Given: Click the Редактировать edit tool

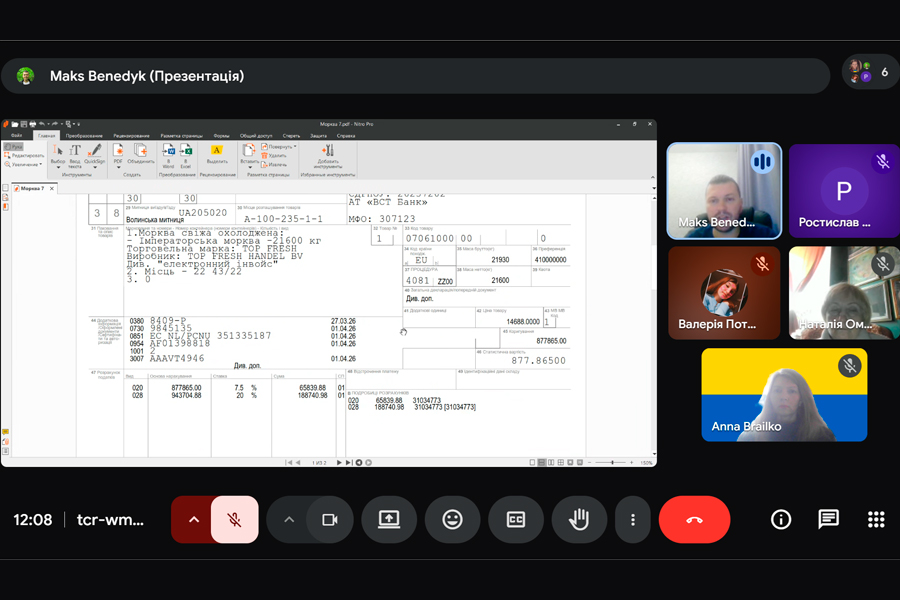Looking at the screenshot, I should click(24, 156).
